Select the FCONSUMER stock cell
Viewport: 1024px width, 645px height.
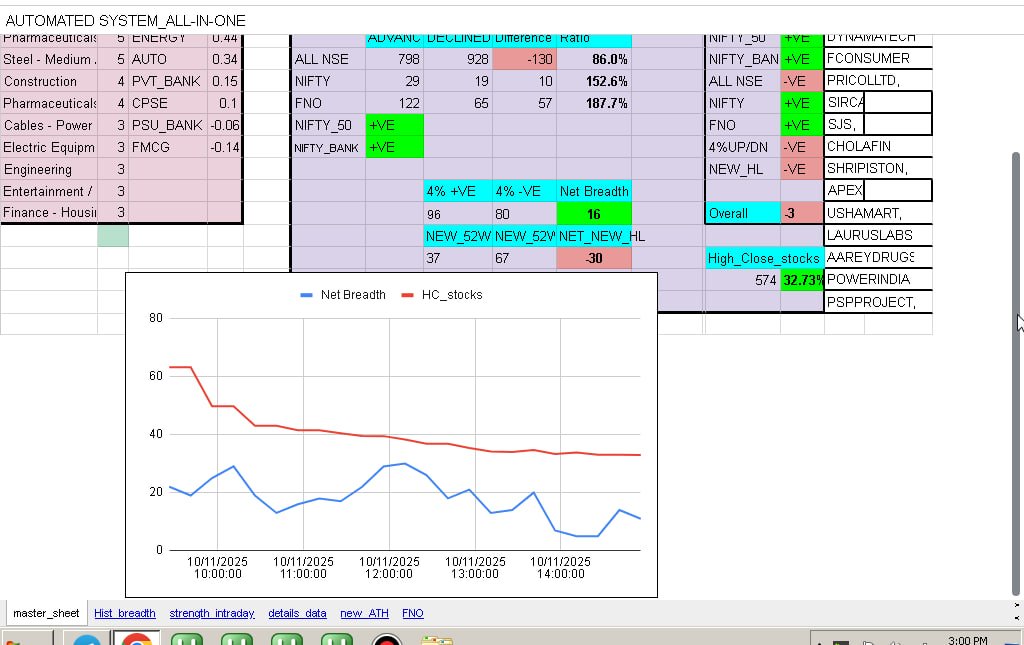click(x=878, y=58)
